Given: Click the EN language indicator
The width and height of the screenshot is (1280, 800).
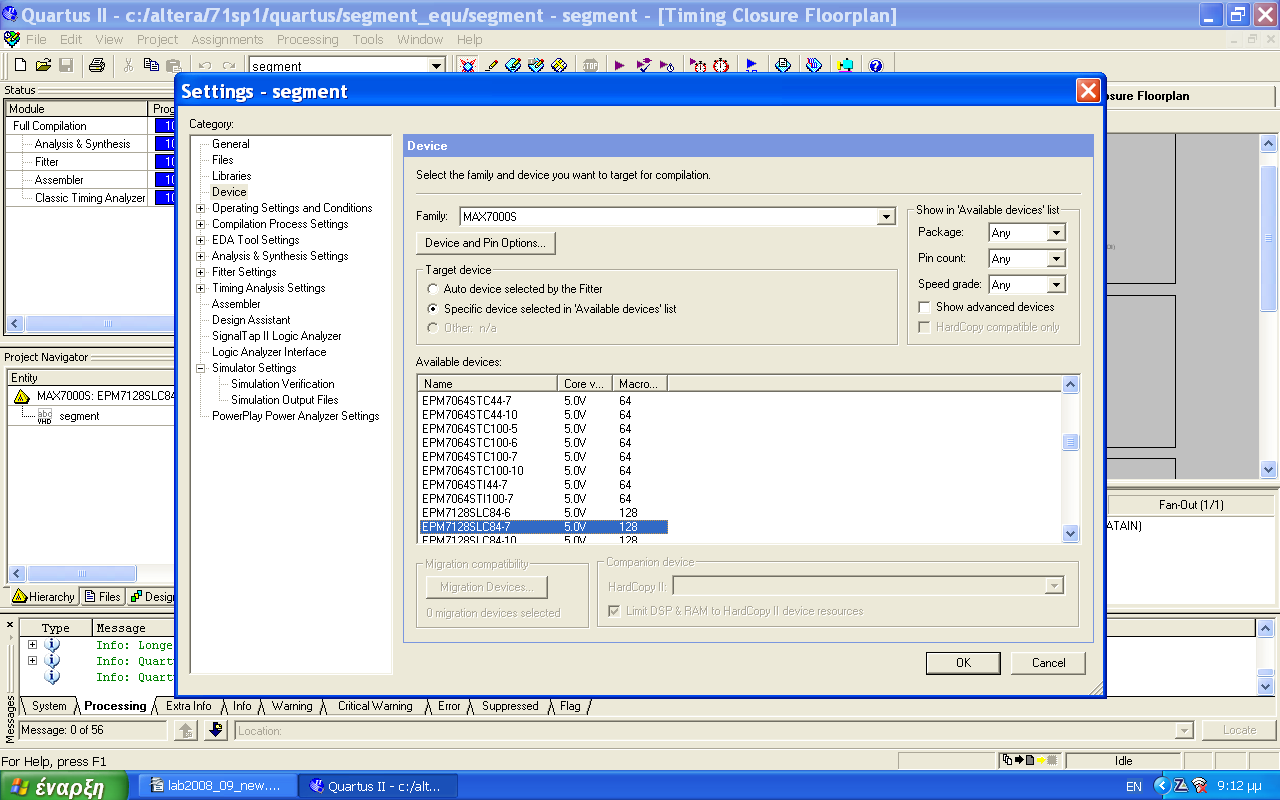Looking at the screenshot, I should coord(1134,787).
